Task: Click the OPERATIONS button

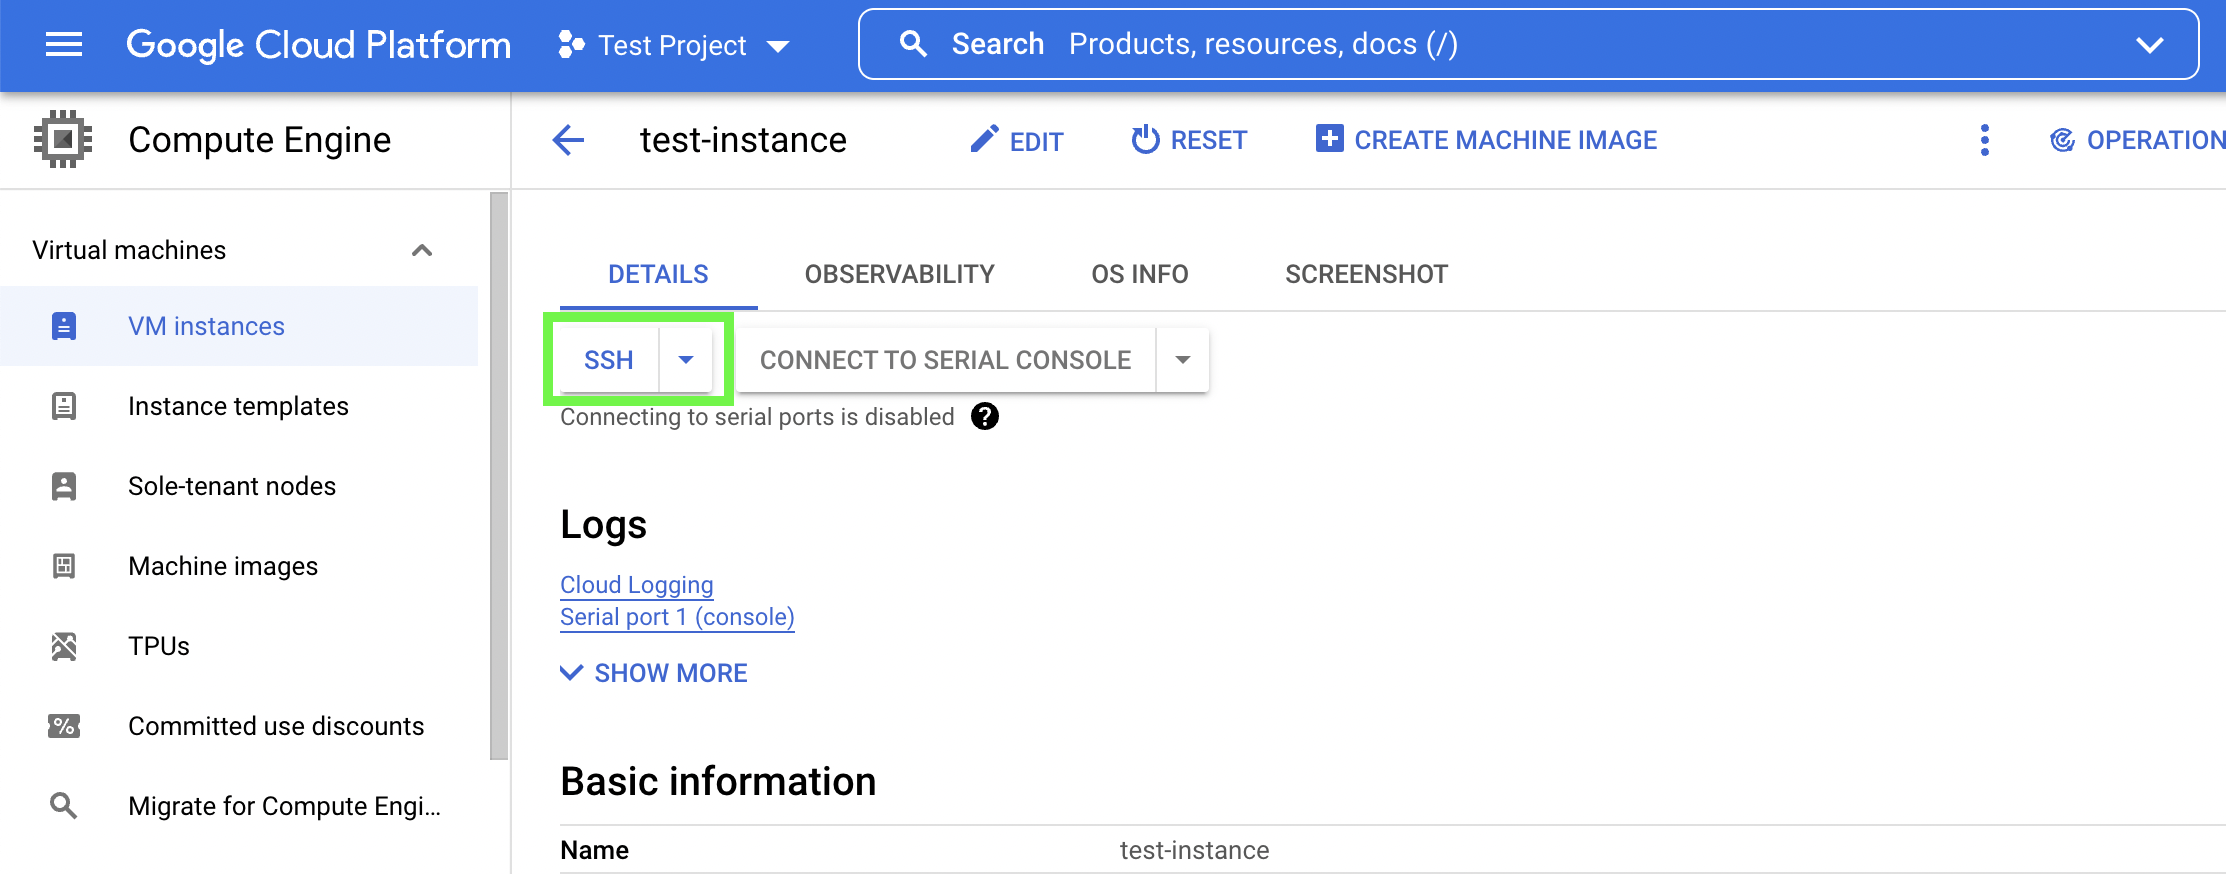Action: pyautogui.click(x=2137, y=140)
